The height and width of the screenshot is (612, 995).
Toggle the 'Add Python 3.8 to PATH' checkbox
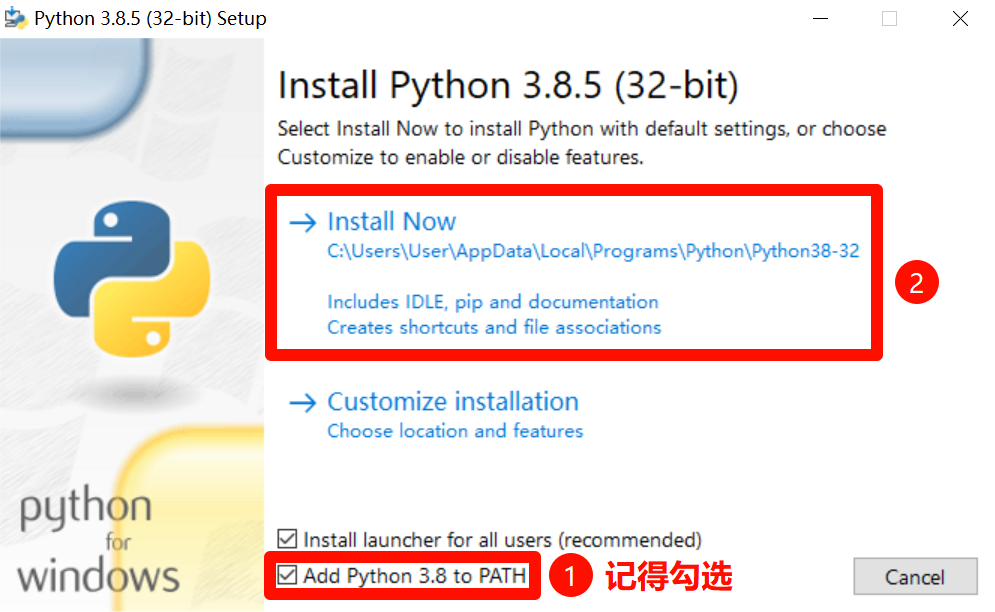288,575
